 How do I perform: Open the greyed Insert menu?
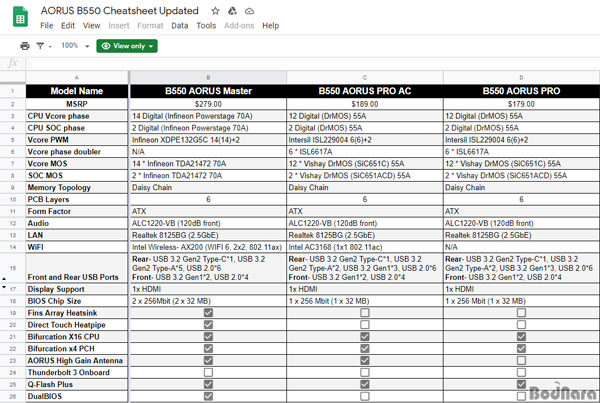pyautogui.click(x=119, y=26)
